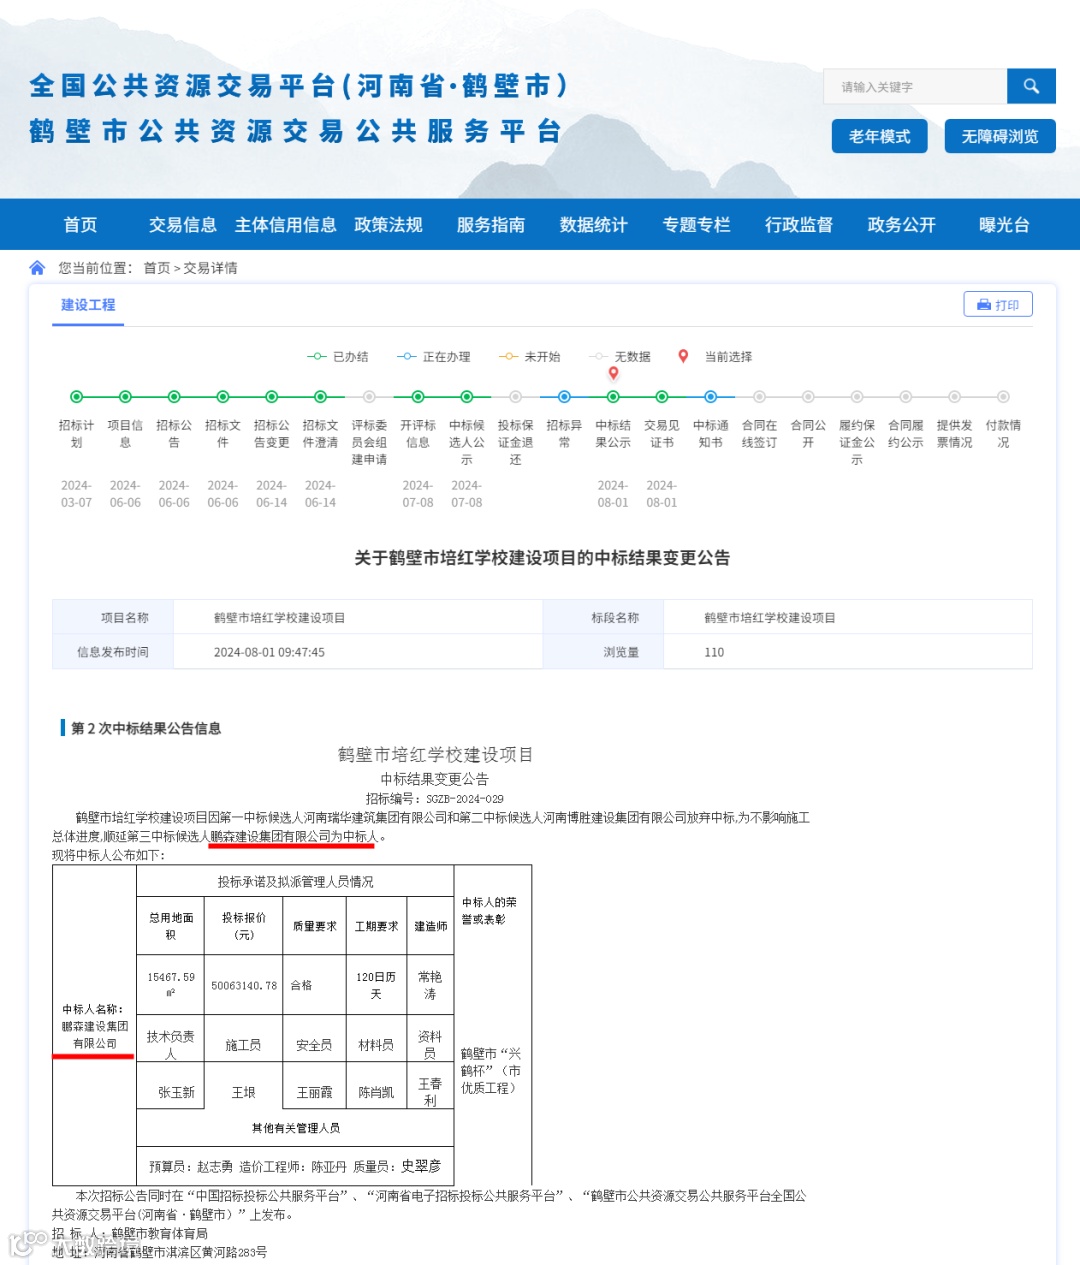This screenshot has height=1265, width=1080.
Task: Select 招标文件澄清 timeline node
Action: click(320, 397)
